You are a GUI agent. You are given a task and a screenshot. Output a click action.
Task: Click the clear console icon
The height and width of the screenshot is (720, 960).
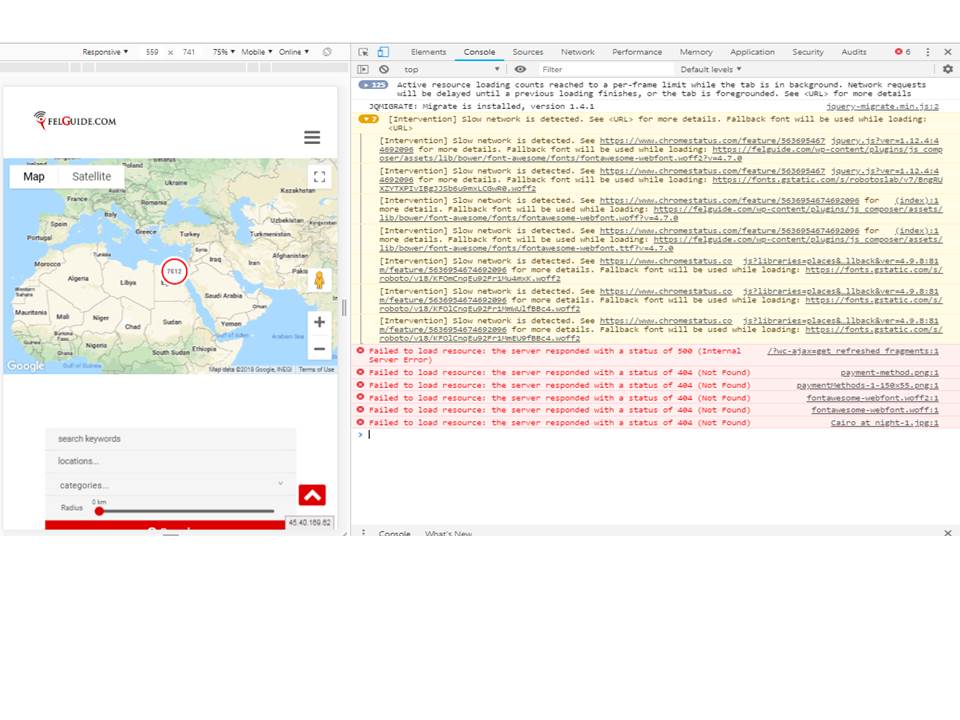(383, 69)
